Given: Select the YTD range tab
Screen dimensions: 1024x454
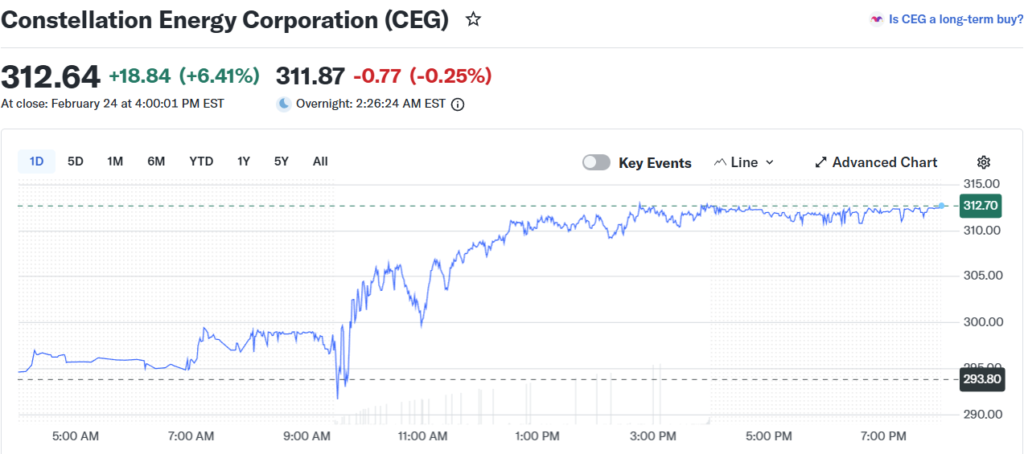Looking at the screenshot, I should [x=201, y=161].
